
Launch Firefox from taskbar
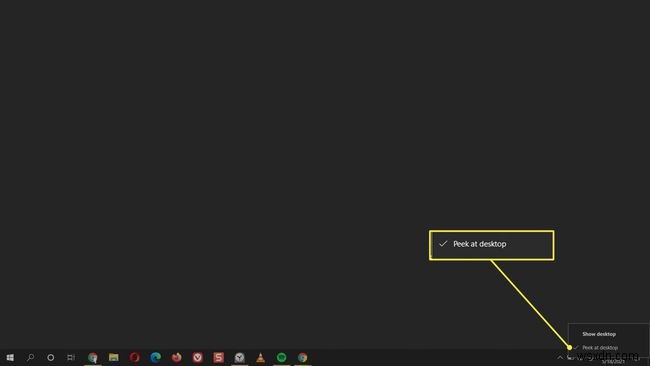click(x=177, y=357)
